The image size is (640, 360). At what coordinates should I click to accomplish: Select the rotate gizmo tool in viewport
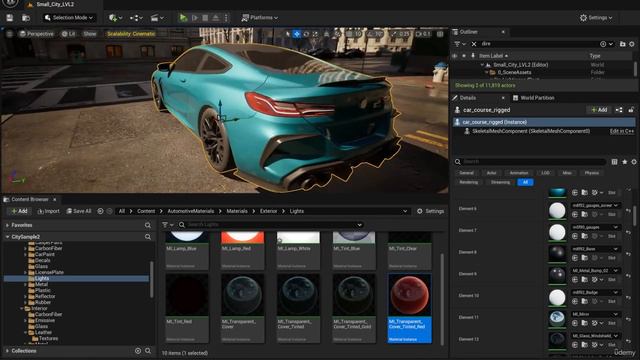coord(306,34)
